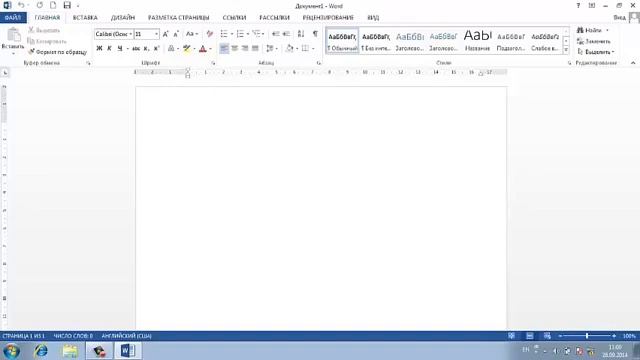Open the font size dropdown
Viewport: 640px width, 360px height.
156,34
